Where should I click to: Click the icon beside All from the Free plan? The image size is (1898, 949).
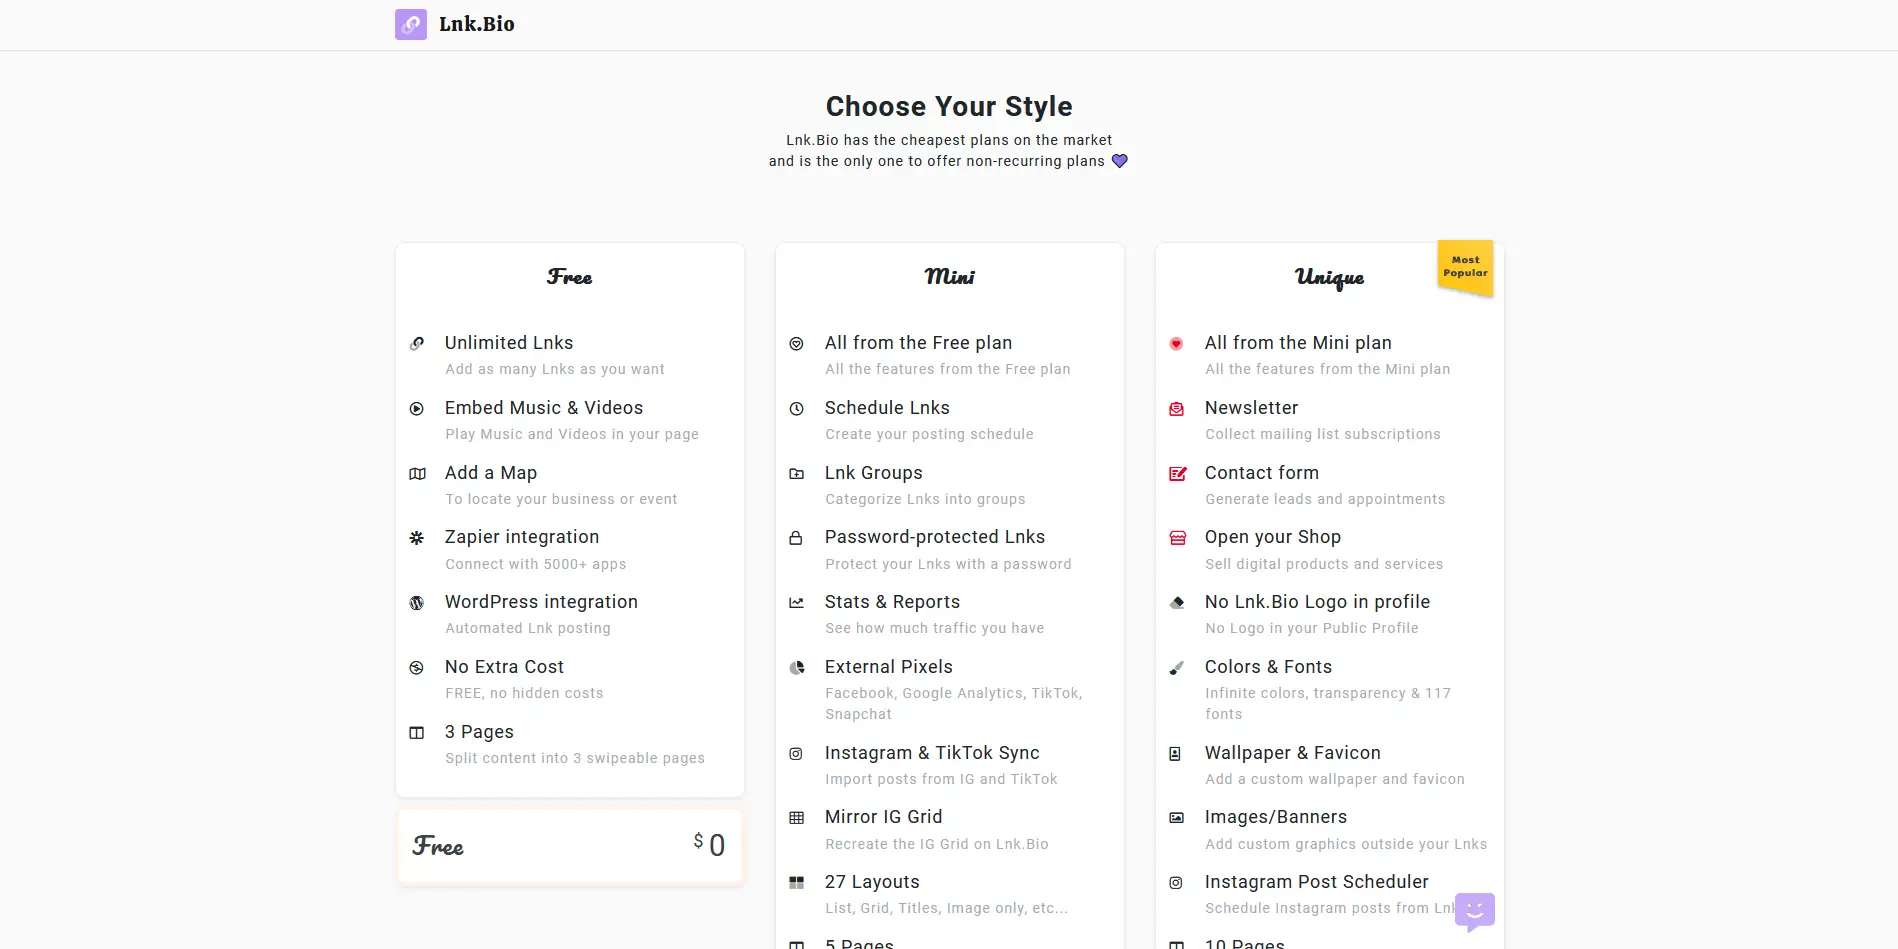pos(797,344)
